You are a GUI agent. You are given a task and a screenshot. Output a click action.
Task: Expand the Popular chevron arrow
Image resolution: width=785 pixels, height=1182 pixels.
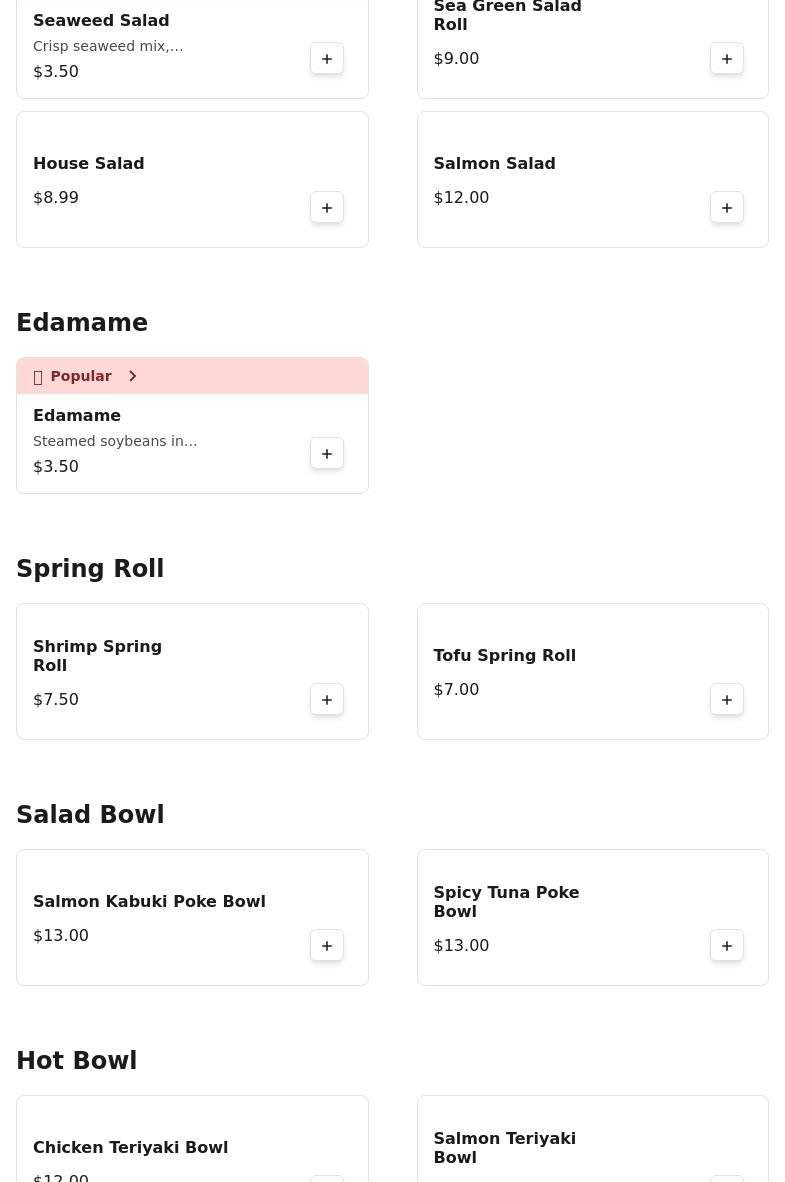click(x=132, y=376)
